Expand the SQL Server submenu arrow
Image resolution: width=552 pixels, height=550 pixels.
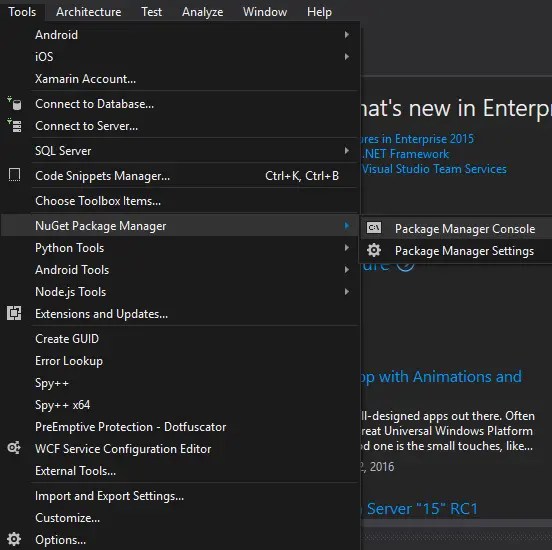click(347, 151)
